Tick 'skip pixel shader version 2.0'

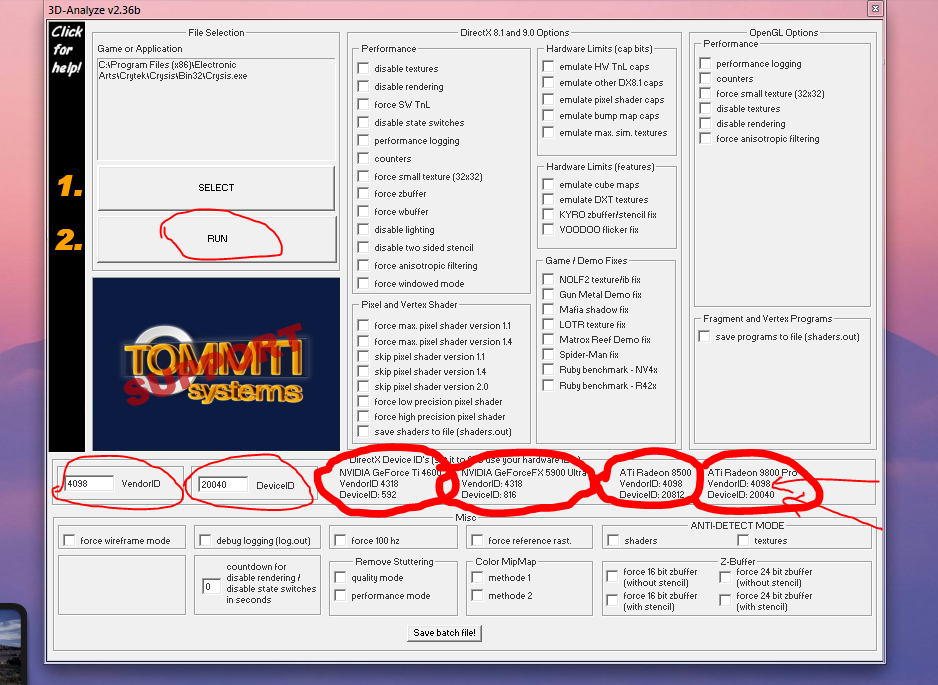click(363, 386)
